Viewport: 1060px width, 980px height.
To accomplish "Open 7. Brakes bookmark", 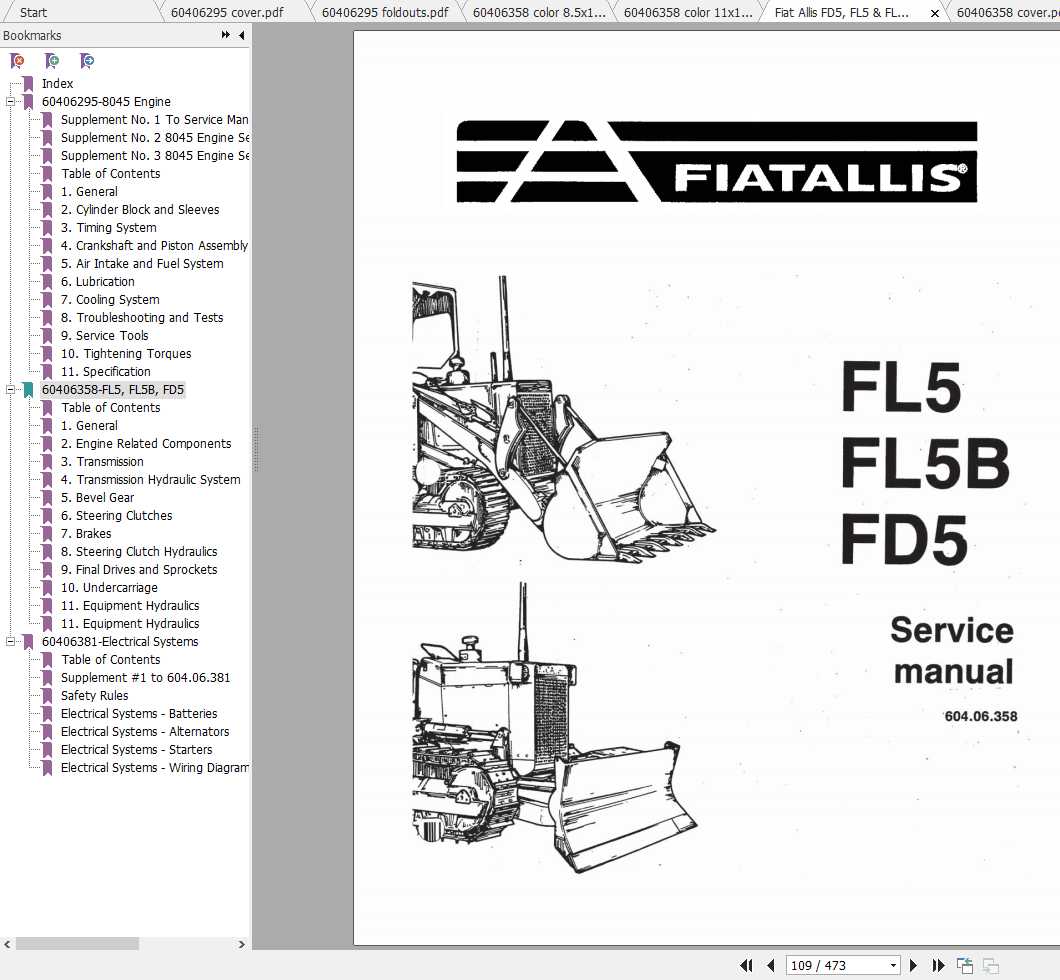I will pos(86,534).
